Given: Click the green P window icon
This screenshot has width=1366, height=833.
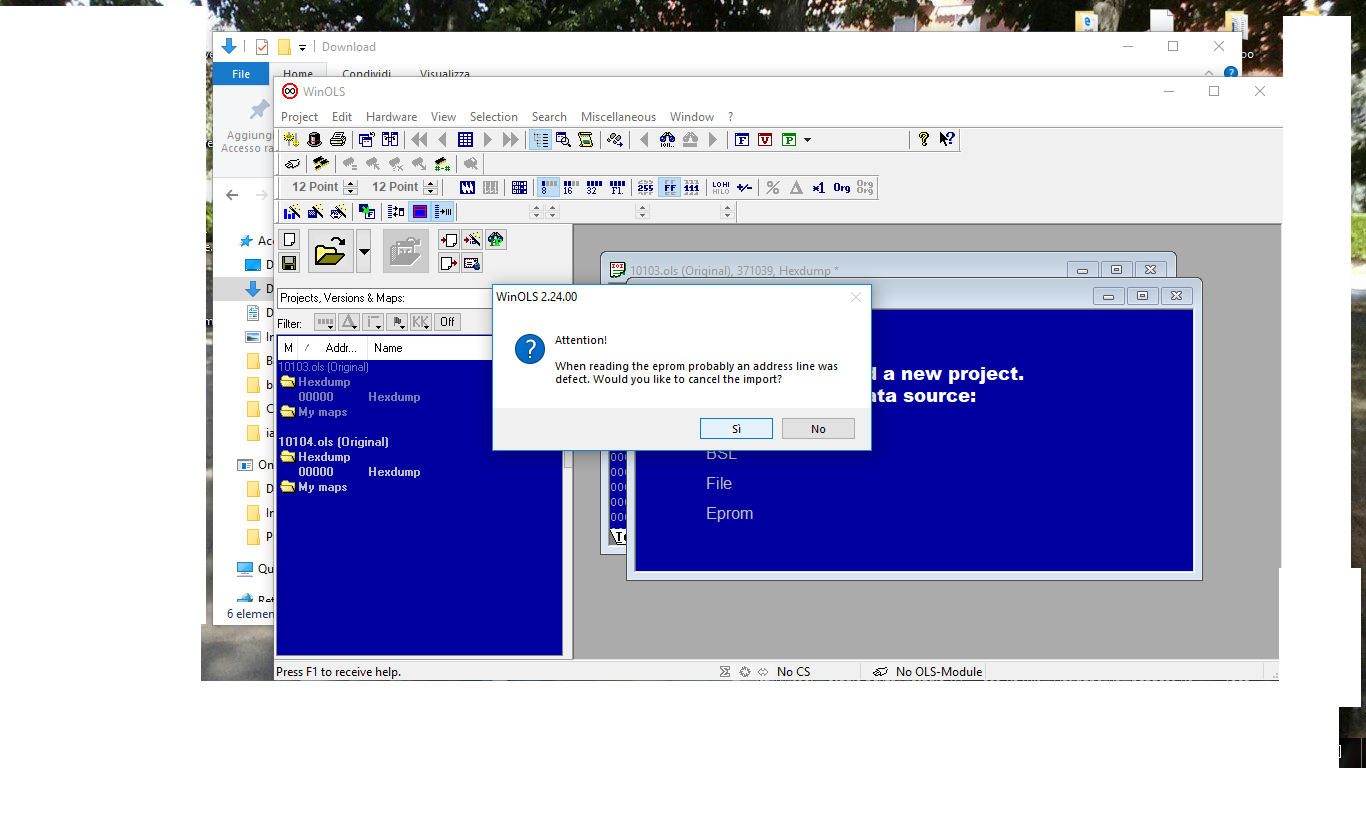Looking at the screenshot, I should click(x=789, y=139).
